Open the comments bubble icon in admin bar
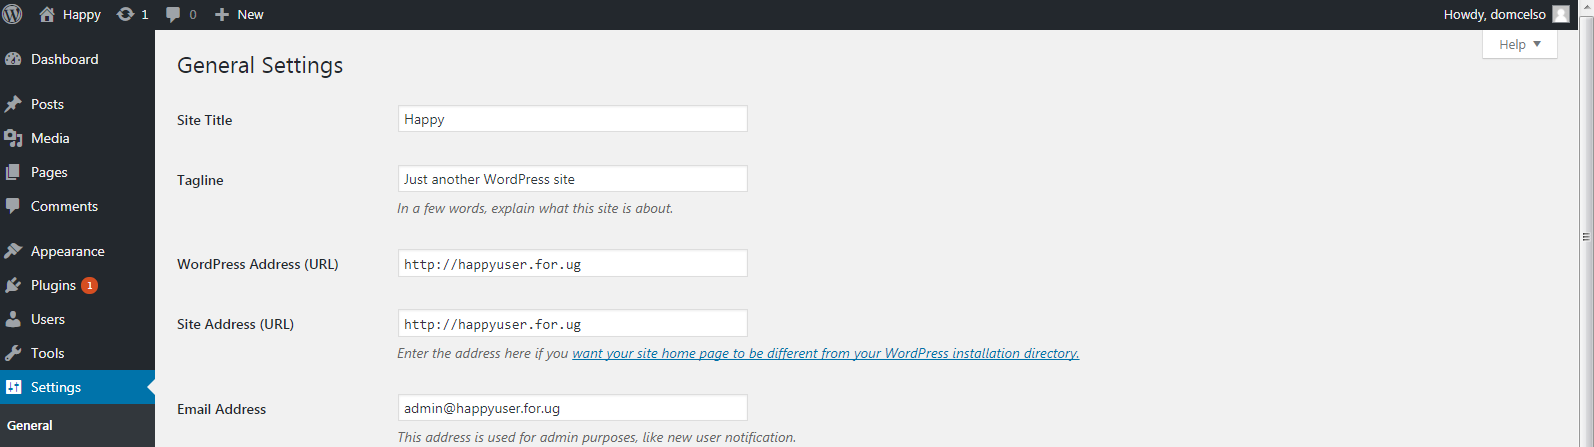This screenshot has width=1594, height=447. tap(173, 14)
